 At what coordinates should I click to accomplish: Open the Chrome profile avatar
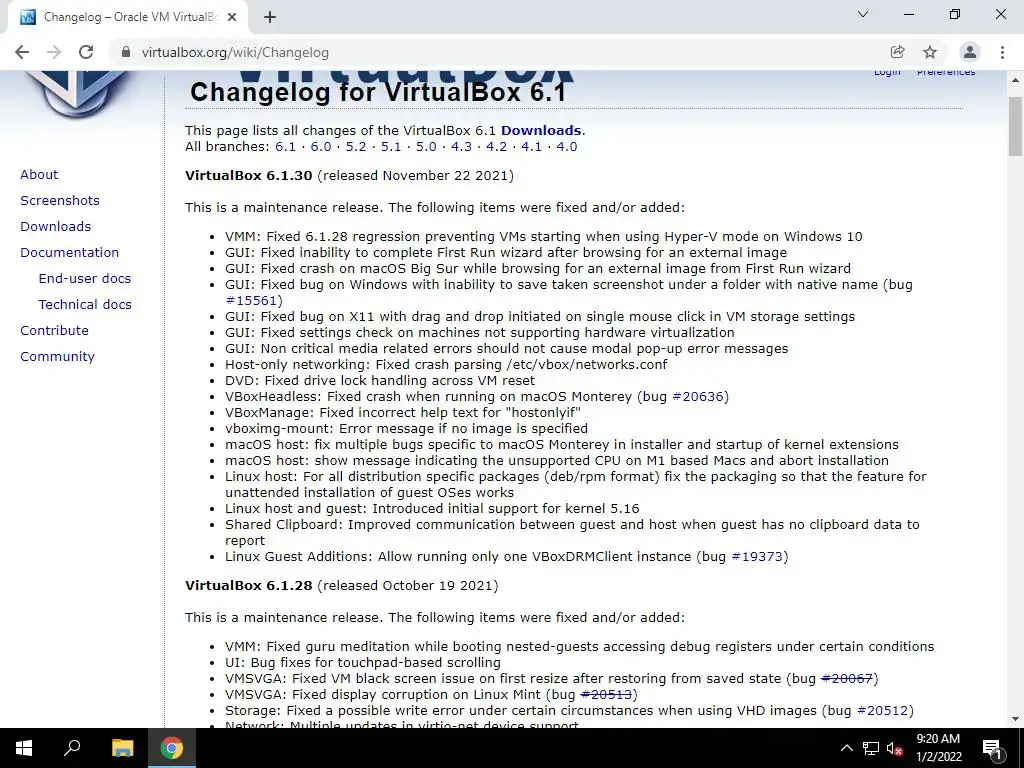pos(970,52)
